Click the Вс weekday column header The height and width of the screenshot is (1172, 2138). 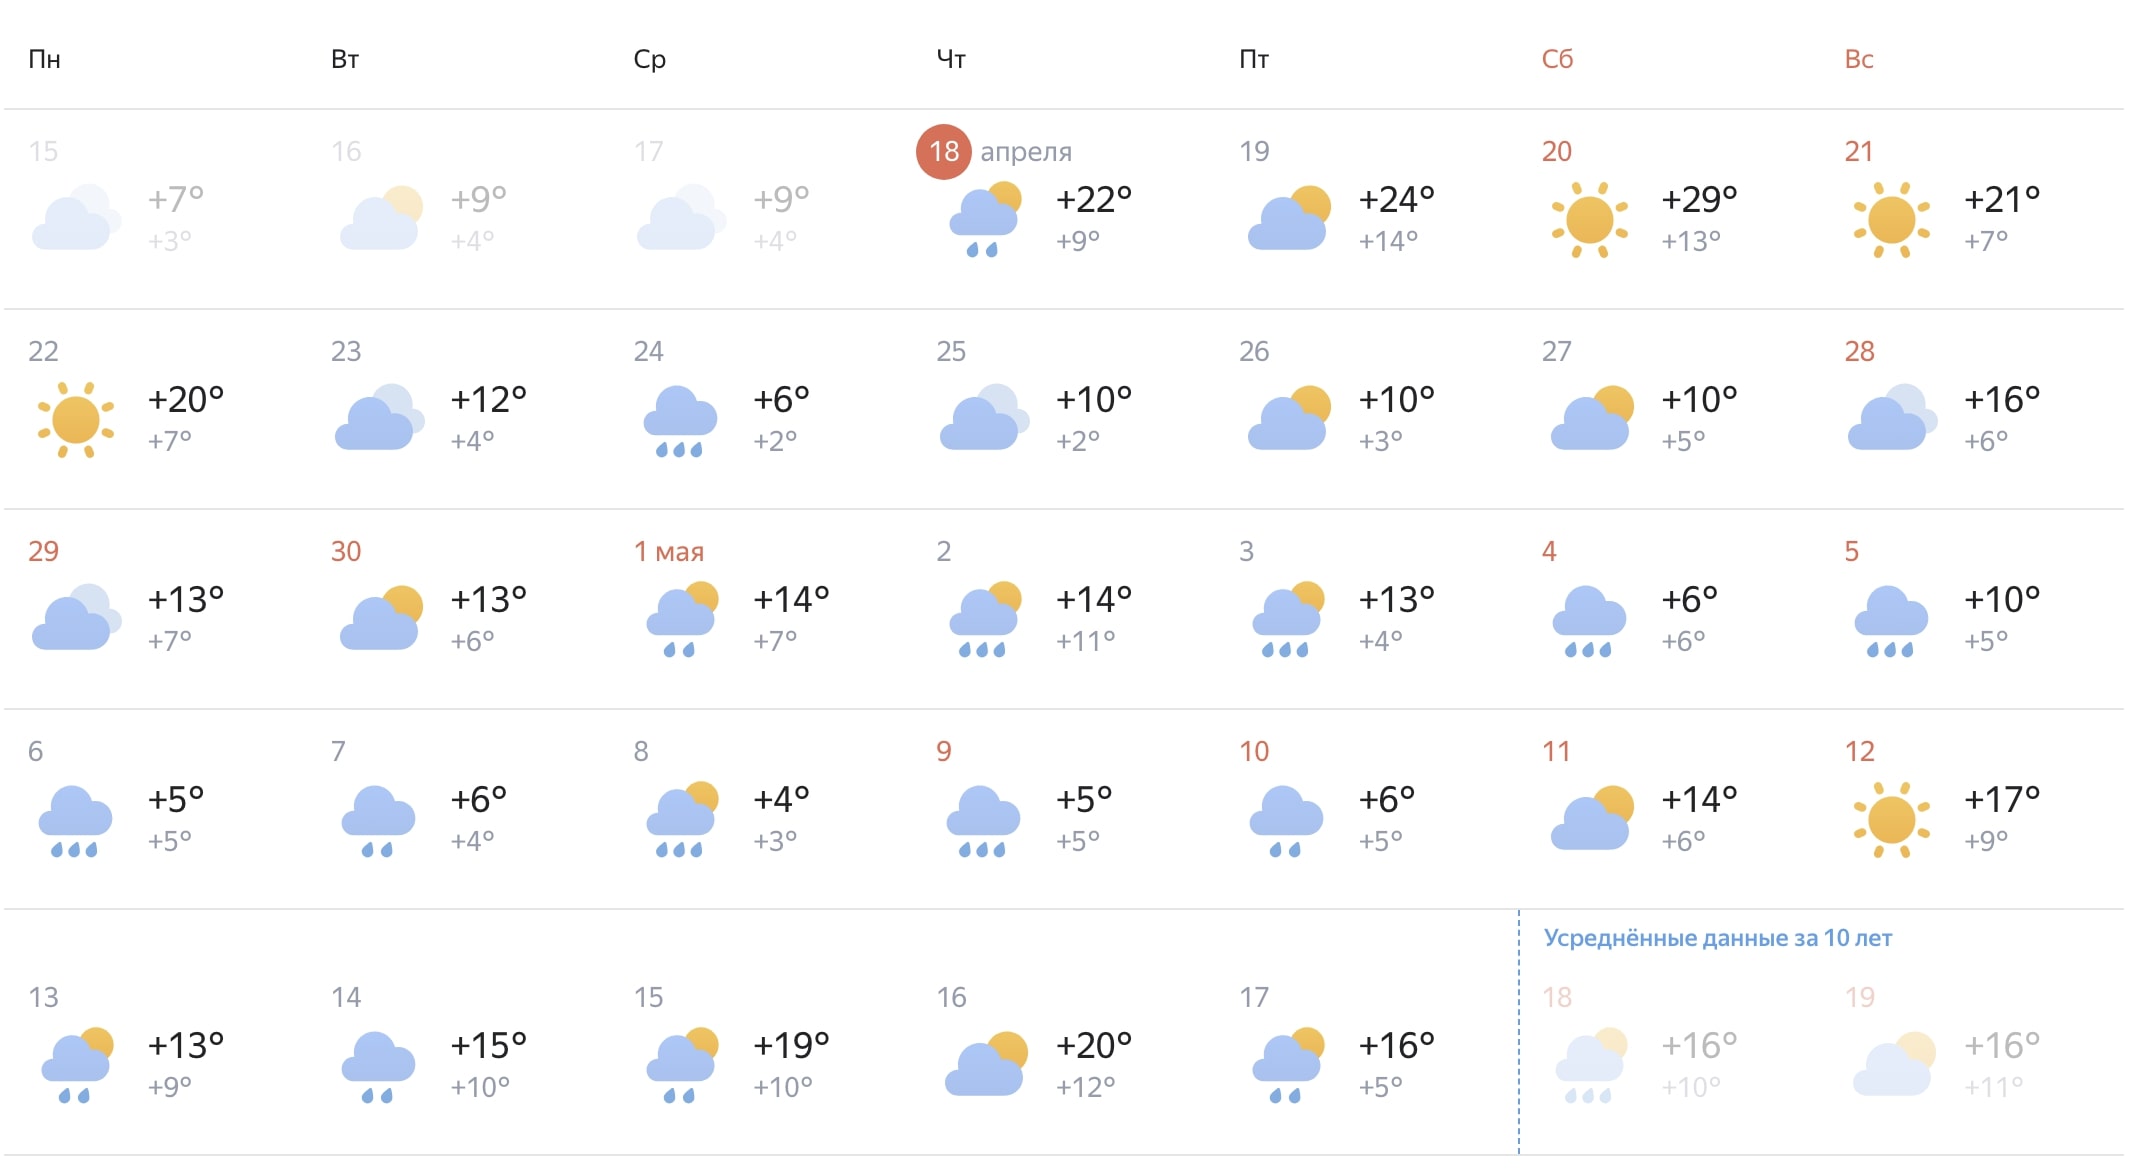click(1859, 60)
